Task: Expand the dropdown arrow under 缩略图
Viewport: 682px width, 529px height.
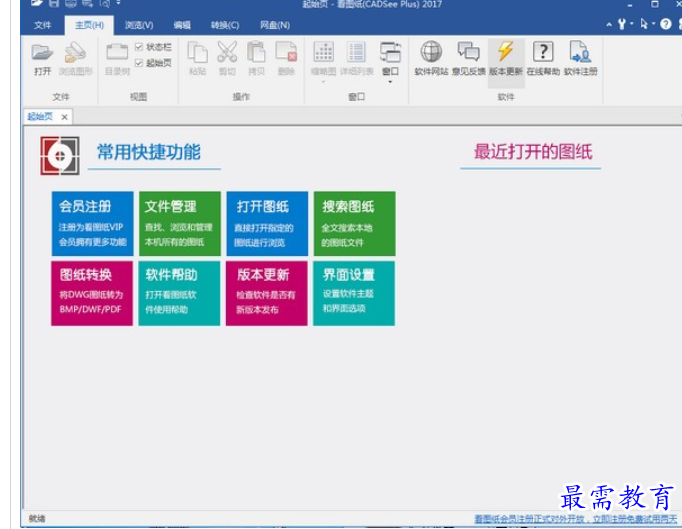Action: coord(324,82)
